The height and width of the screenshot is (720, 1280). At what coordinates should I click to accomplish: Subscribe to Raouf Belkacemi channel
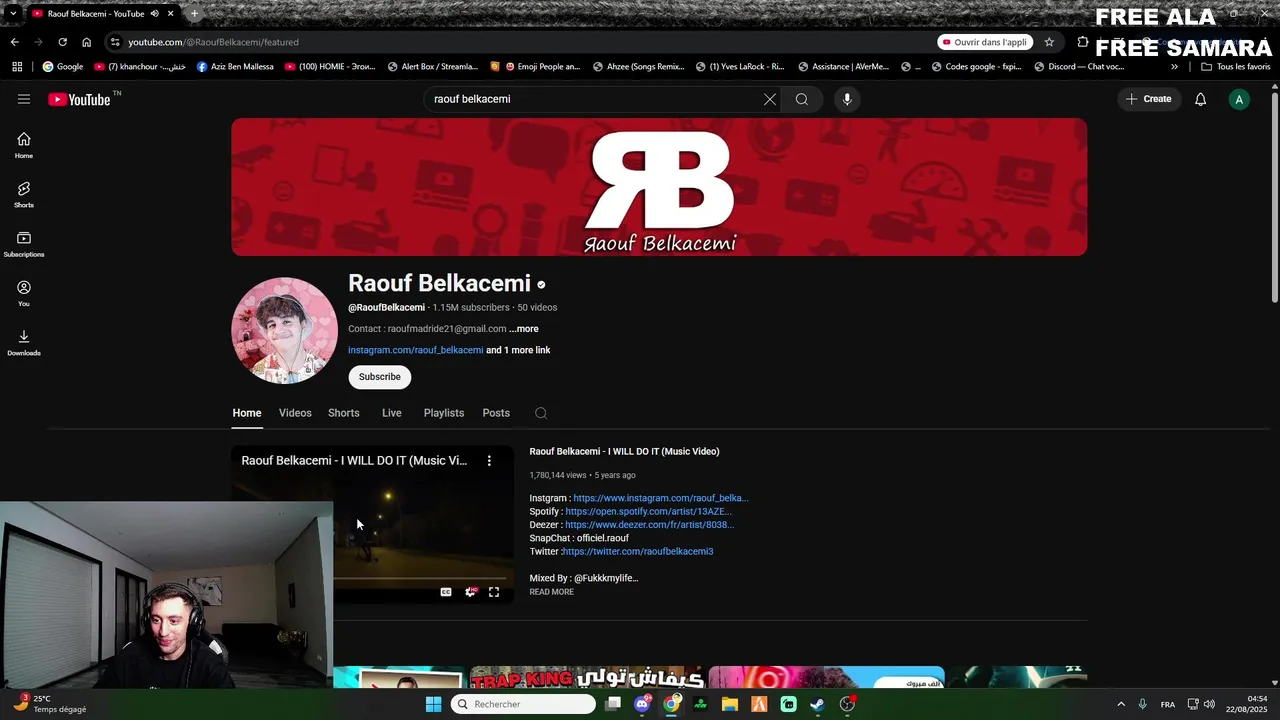click(x=380, y=377)
